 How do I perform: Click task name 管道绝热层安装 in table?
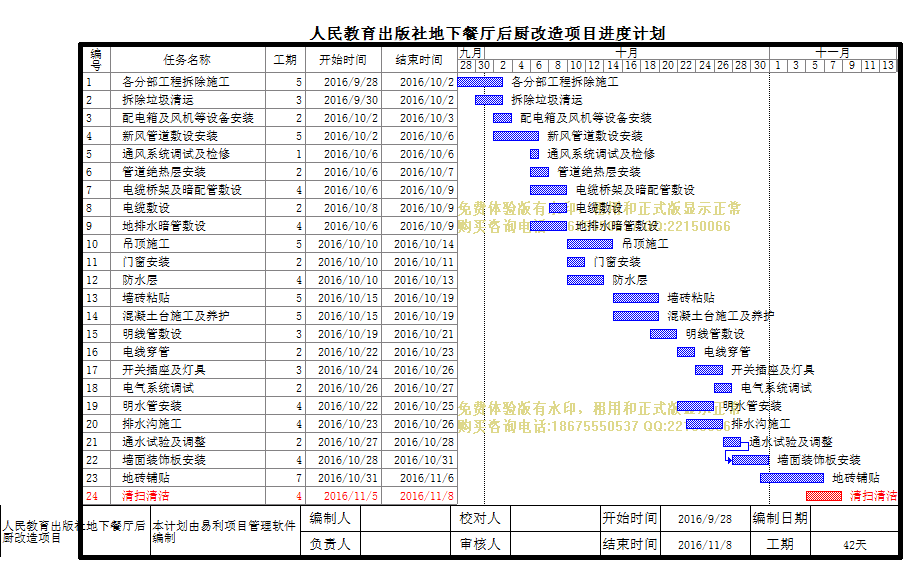coord(164,172)
